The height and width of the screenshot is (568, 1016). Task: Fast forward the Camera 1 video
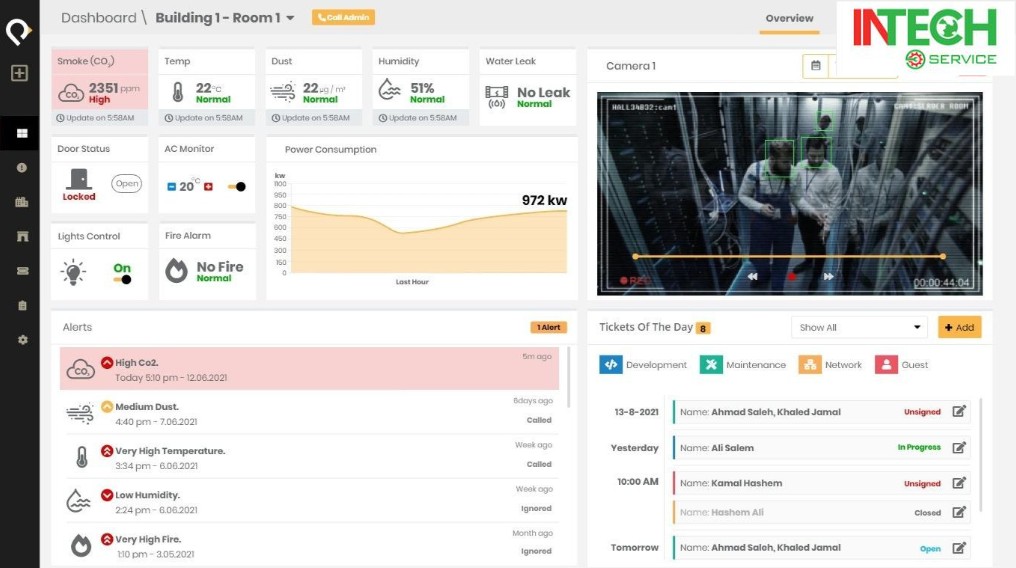pyautogui.click(x=829, y=277)
